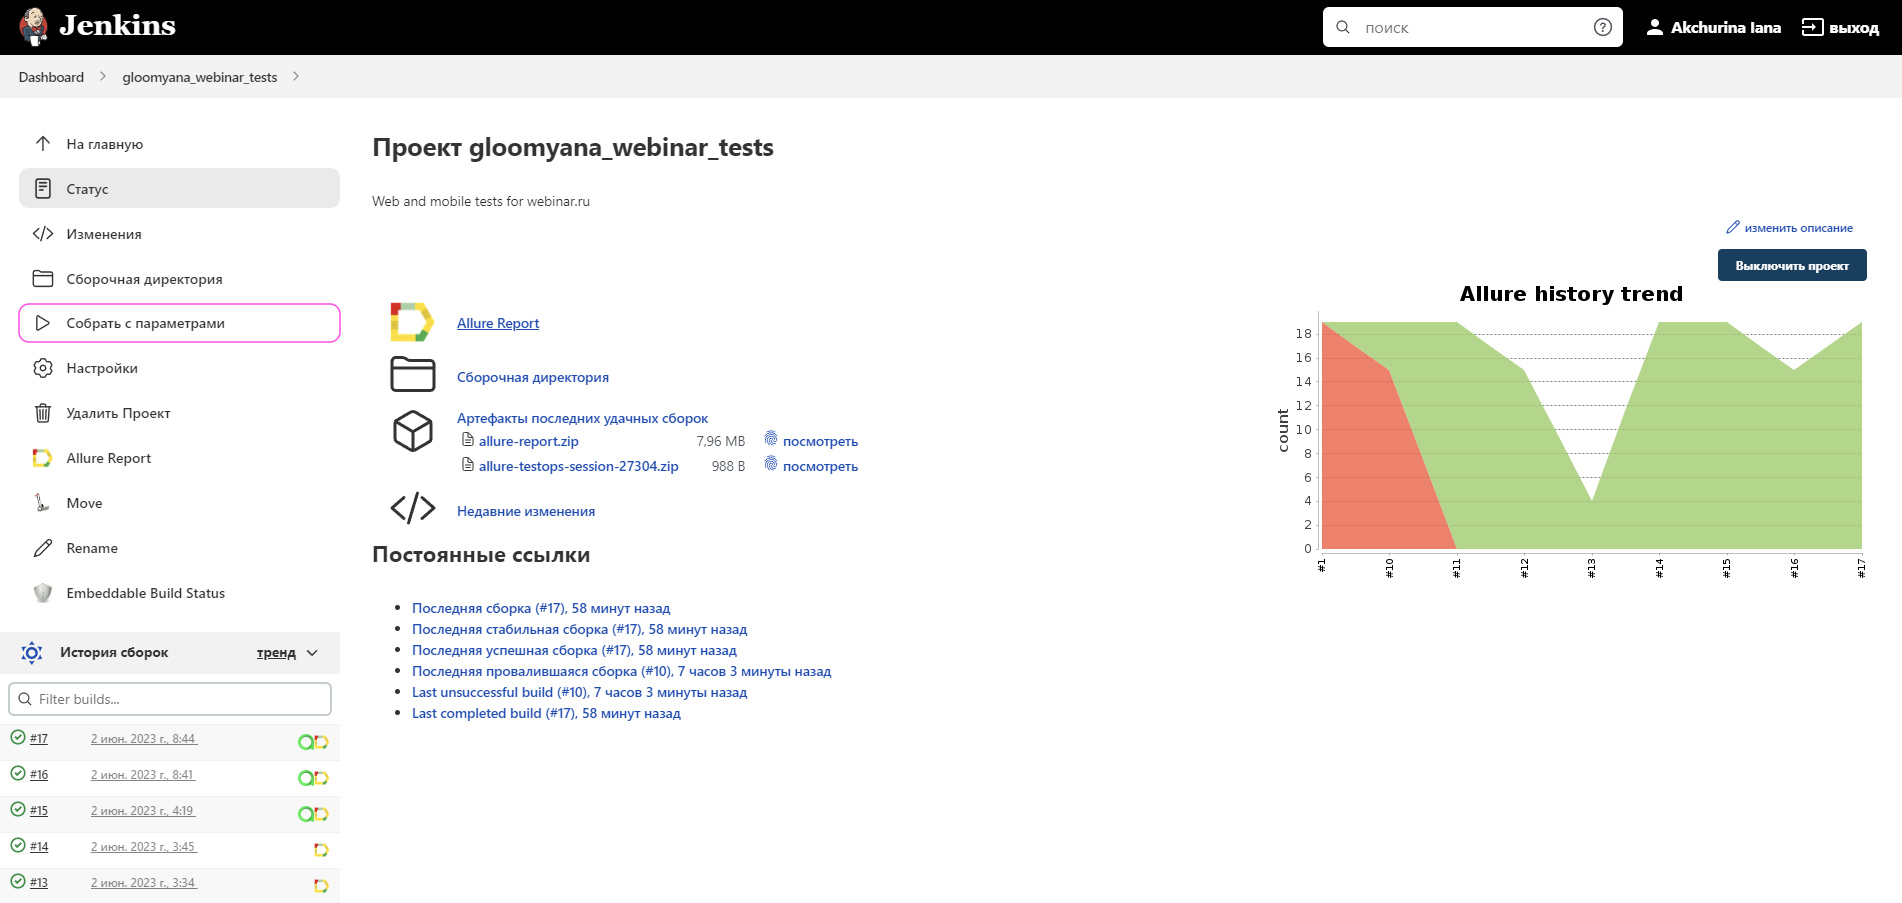1902x903 pixels.
Task: Click the Akchurina Iana user name
Action: [x=1726, y=28]
